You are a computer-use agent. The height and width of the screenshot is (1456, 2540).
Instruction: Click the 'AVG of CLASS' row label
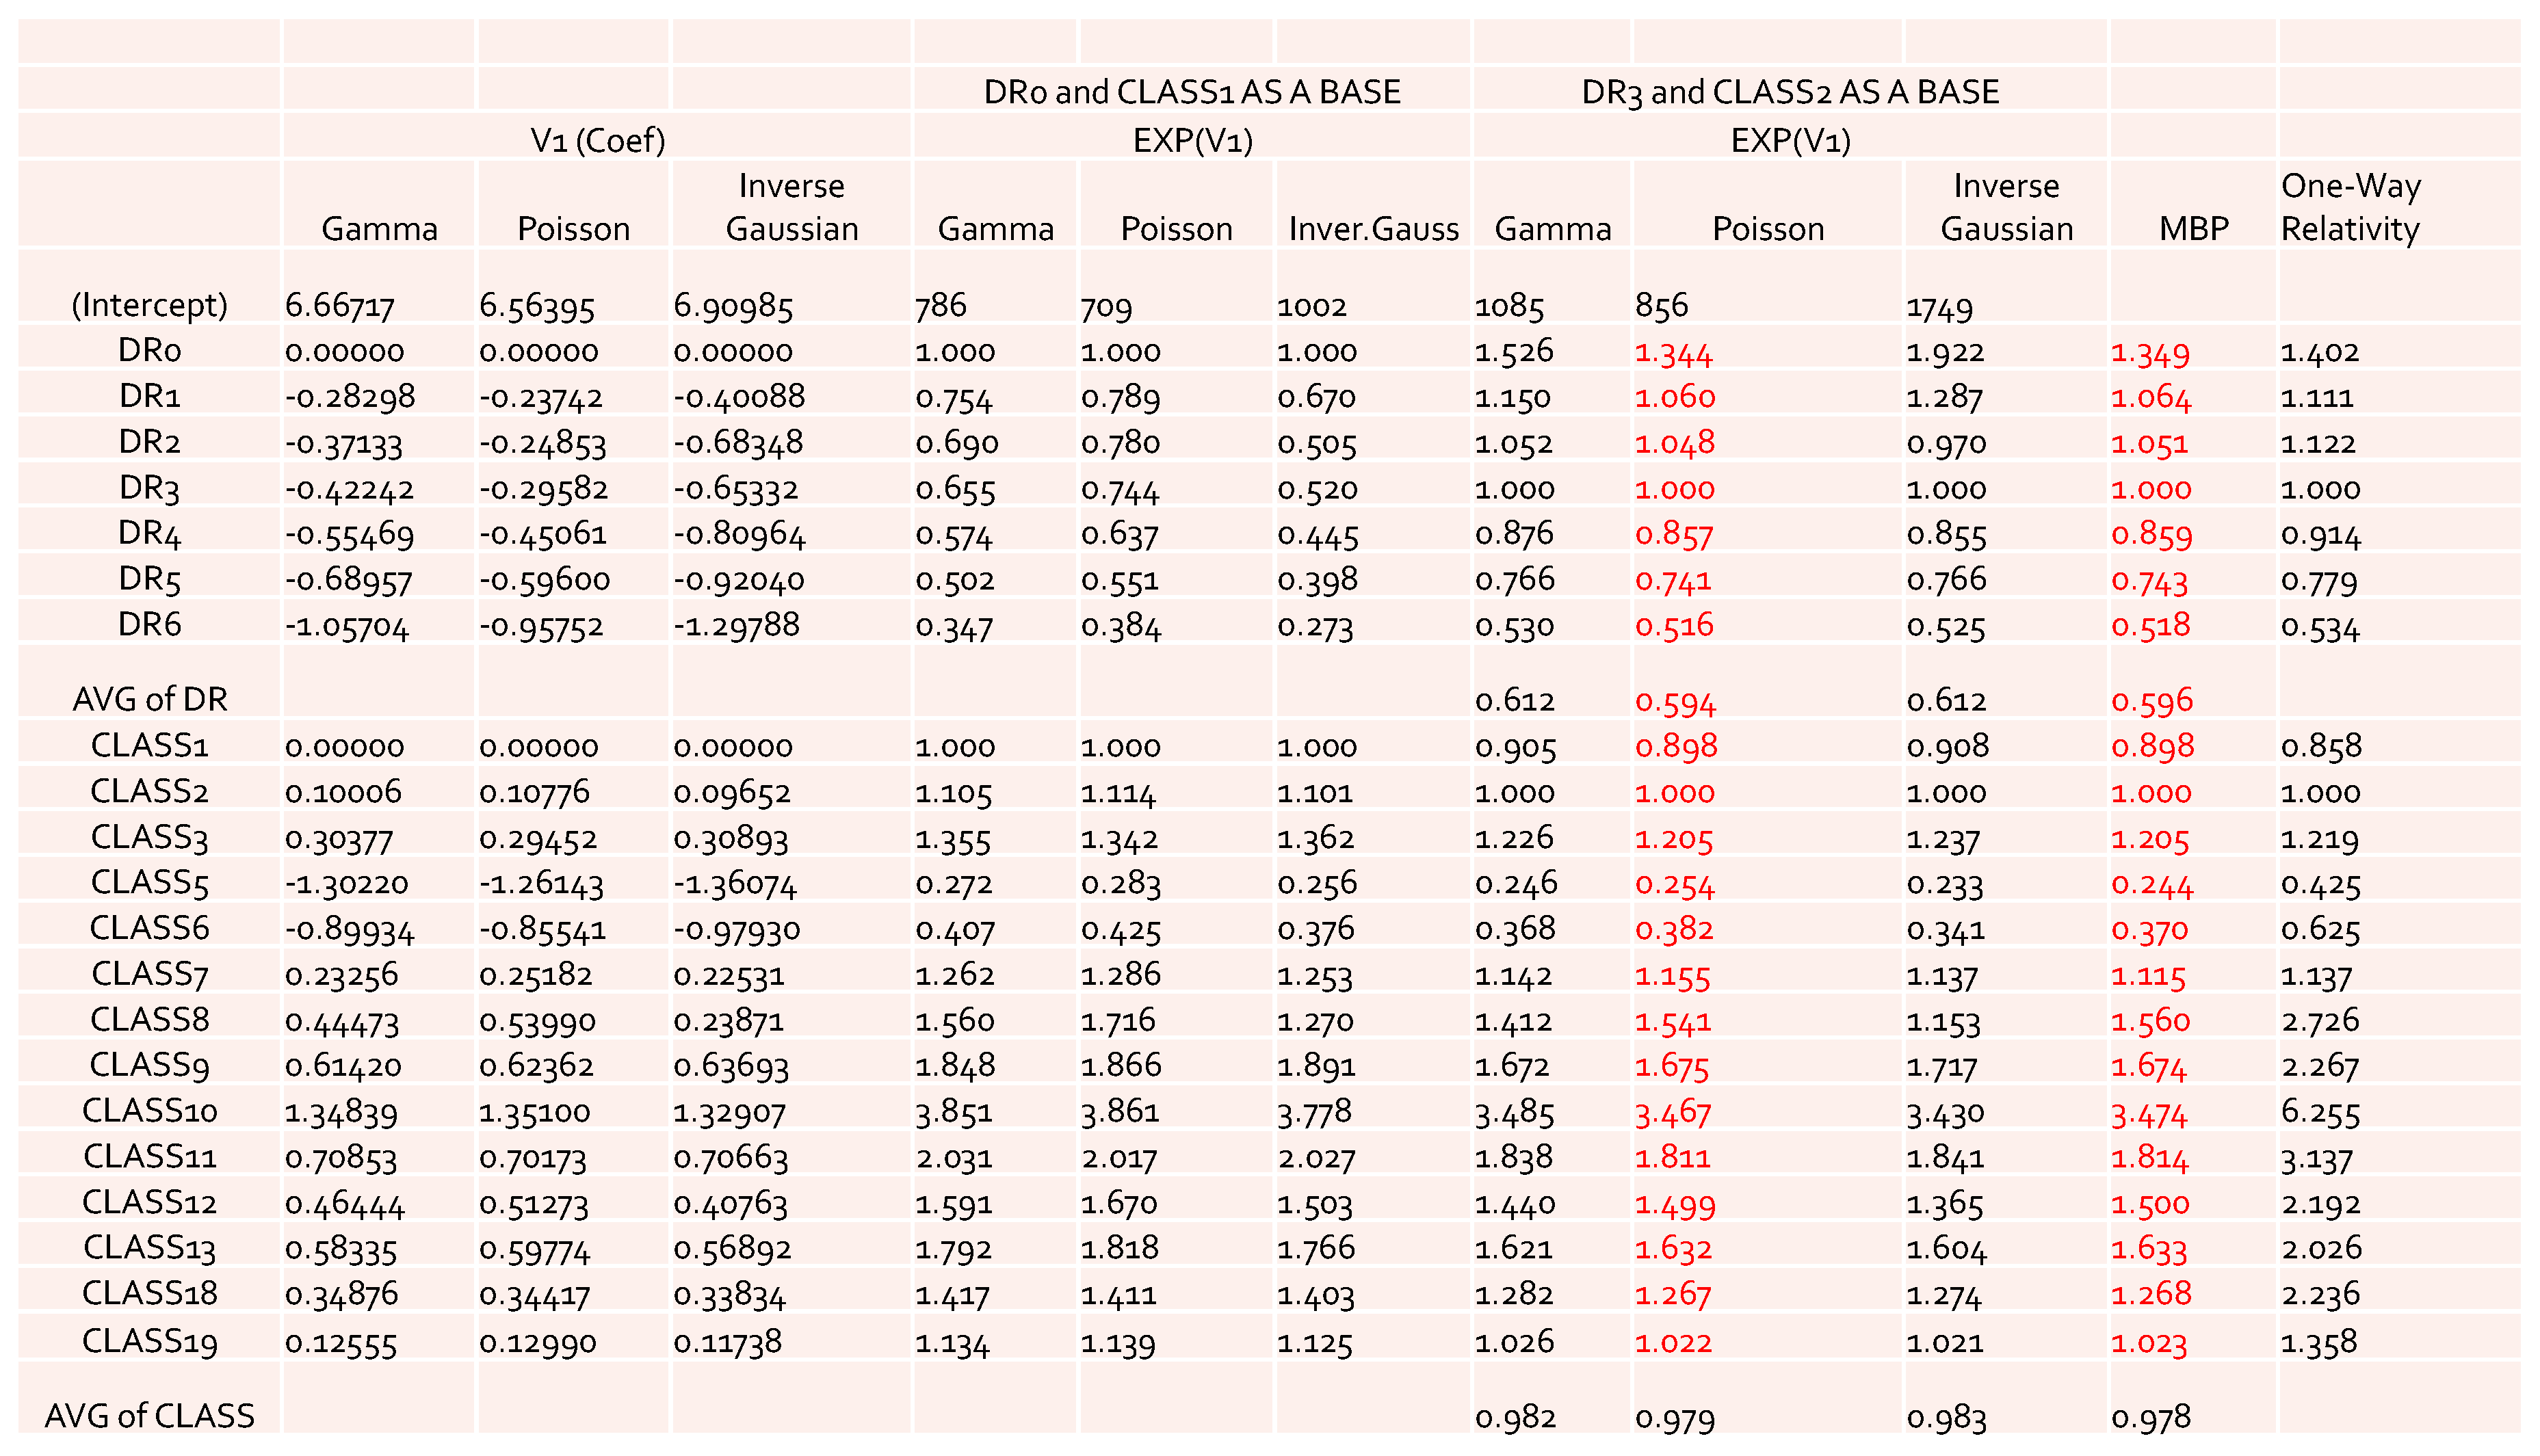[x=150, y=1416]
